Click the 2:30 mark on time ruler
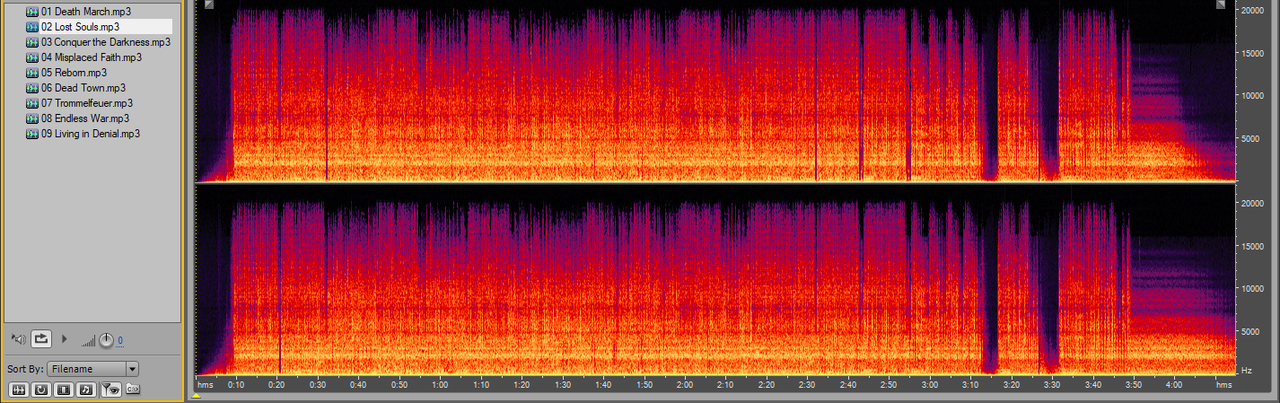 [807, 384]
